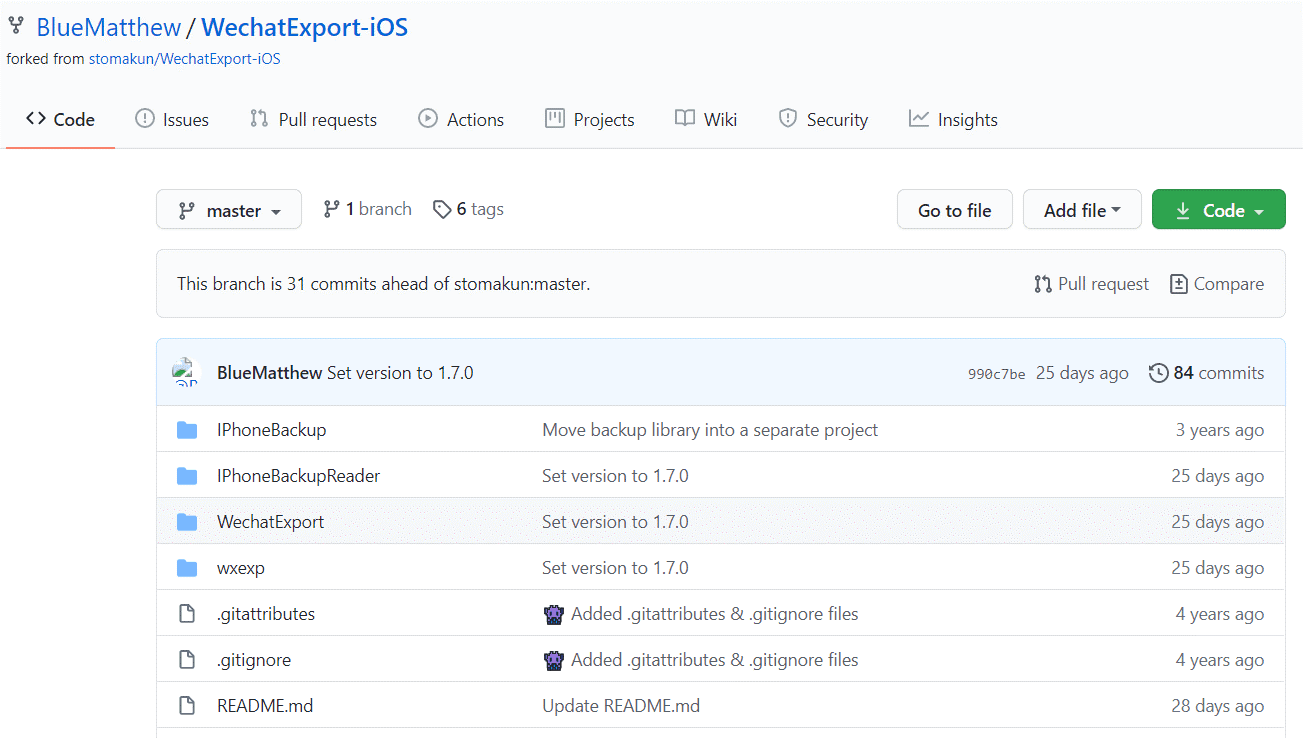Click the wxexp folder icon
Image resolution: width=1303 pixels, height=738 pixels.
pos(187,568)
